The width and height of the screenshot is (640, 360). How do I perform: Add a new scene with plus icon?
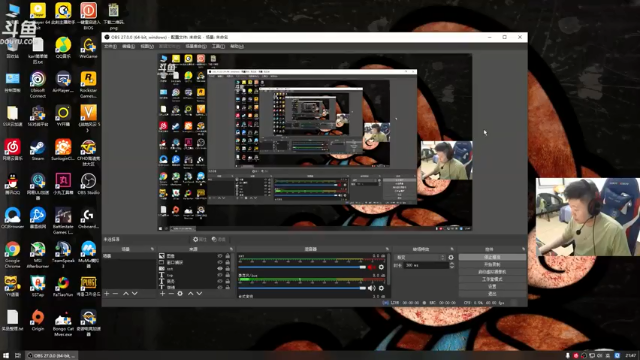click(107, 293)
